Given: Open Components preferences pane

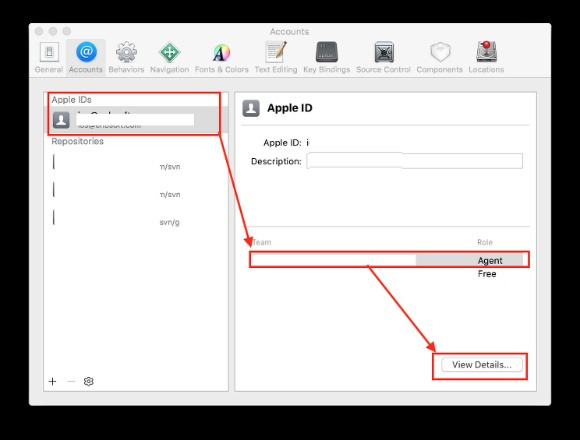Looking at the screenshot, I should (439, 58).
